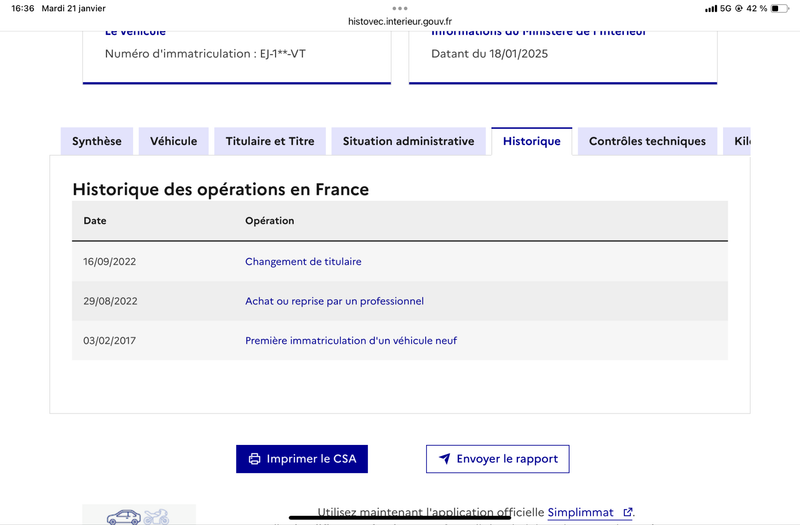Click the printer icon on Imprimer le CSA
This screenshot has width=800, height=525.
pos(254,459)
